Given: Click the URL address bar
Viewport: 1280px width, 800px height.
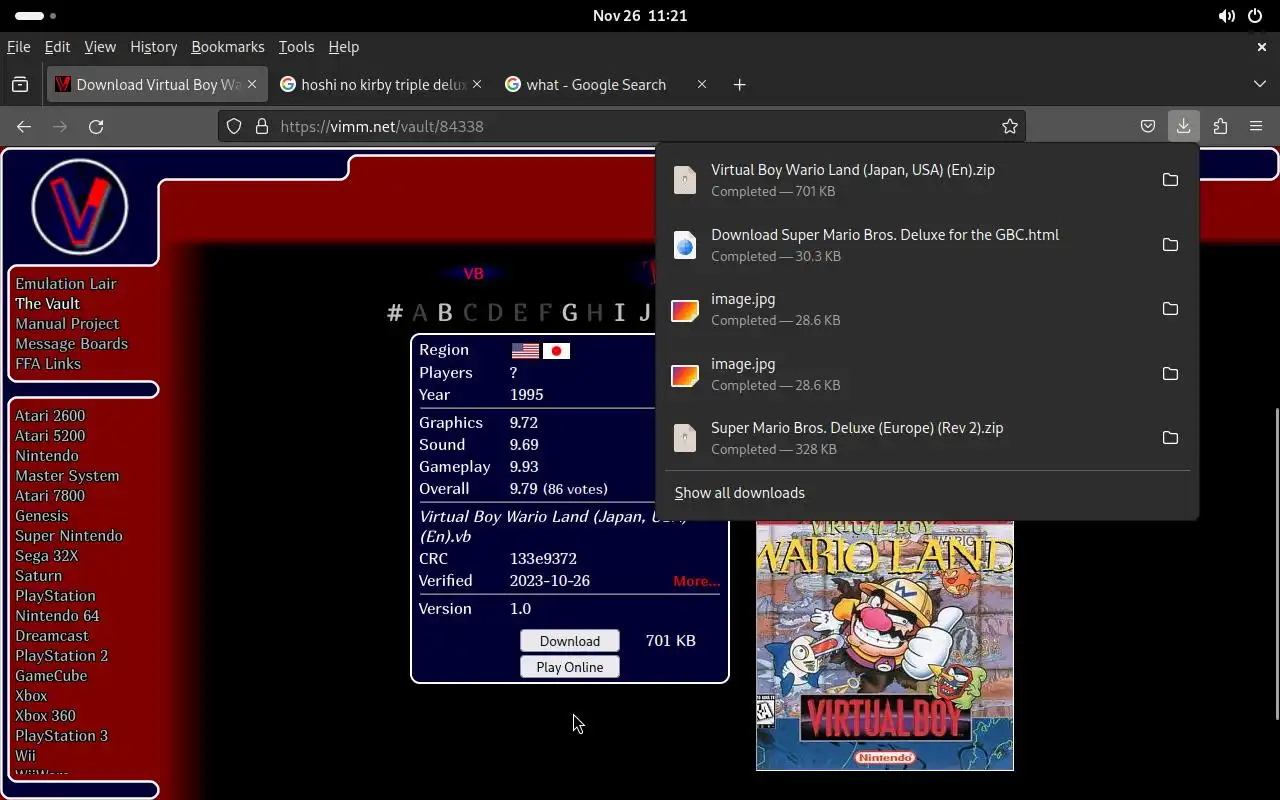Looking at the screenshot, I should click(x=620, y=126).
